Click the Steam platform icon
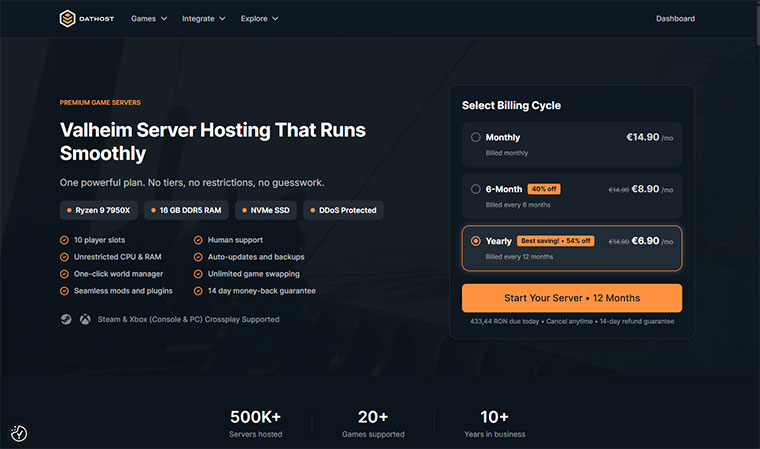Viewport: 760px width, 449px height. (66, 319)
